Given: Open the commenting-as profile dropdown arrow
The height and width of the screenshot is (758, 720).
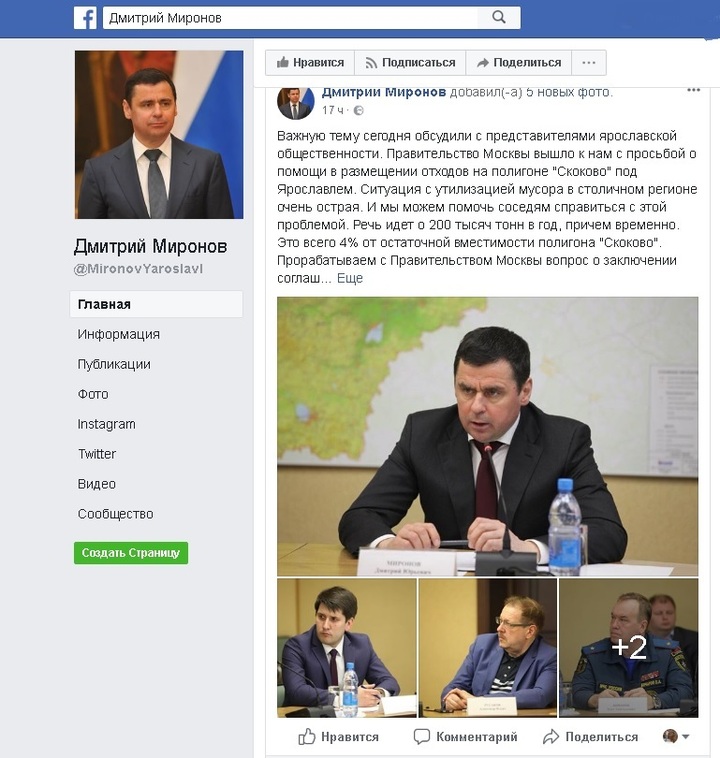Looking at the screenshot, I should pos(686,737).
